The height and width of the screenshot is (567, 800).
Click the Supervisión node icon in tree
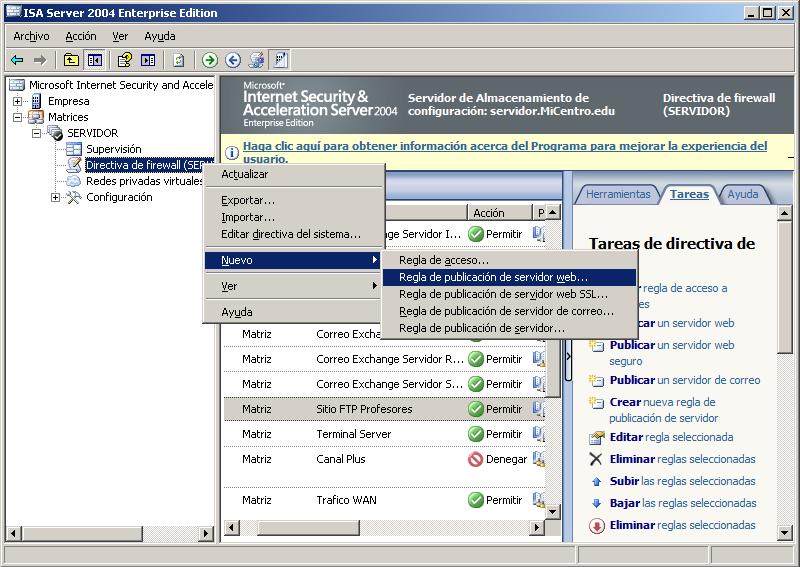click(73, 149)
